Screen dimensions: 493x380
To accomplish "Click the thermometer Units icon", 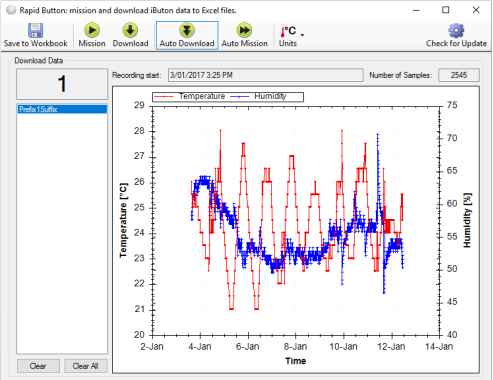I will pyautogui.click(x=288, y=31).
